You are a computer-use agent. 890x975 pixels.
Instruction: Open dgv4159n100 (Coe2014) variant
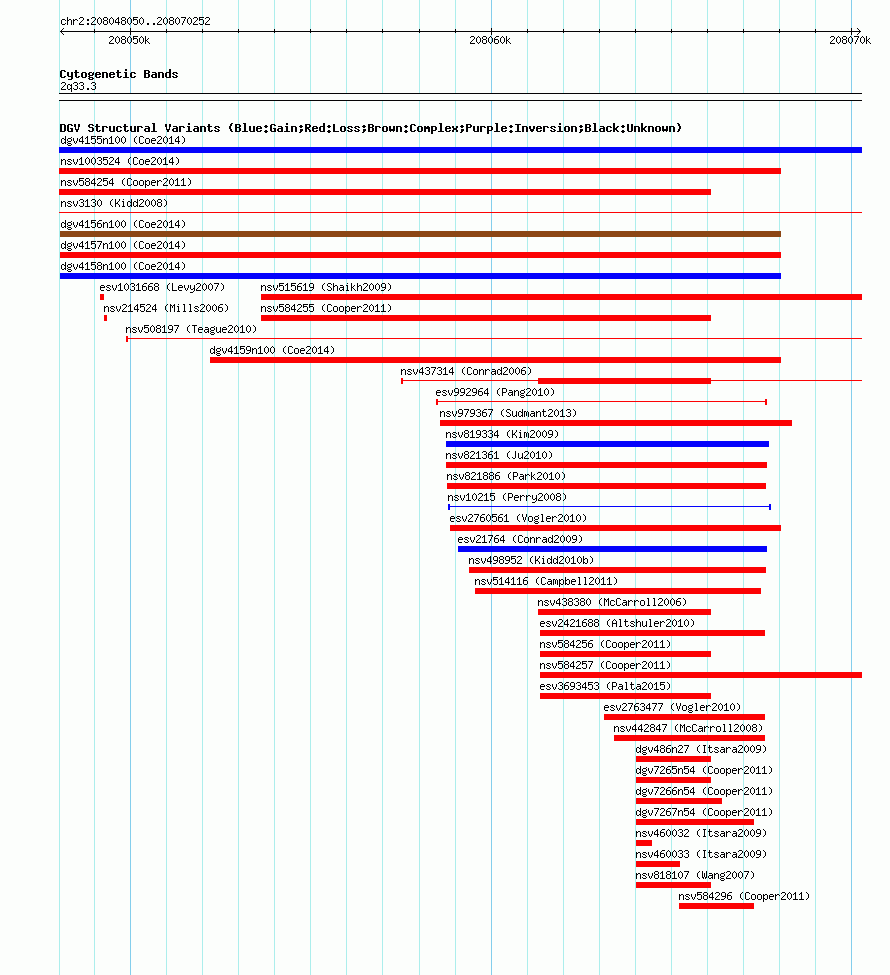tap(272, 351)
